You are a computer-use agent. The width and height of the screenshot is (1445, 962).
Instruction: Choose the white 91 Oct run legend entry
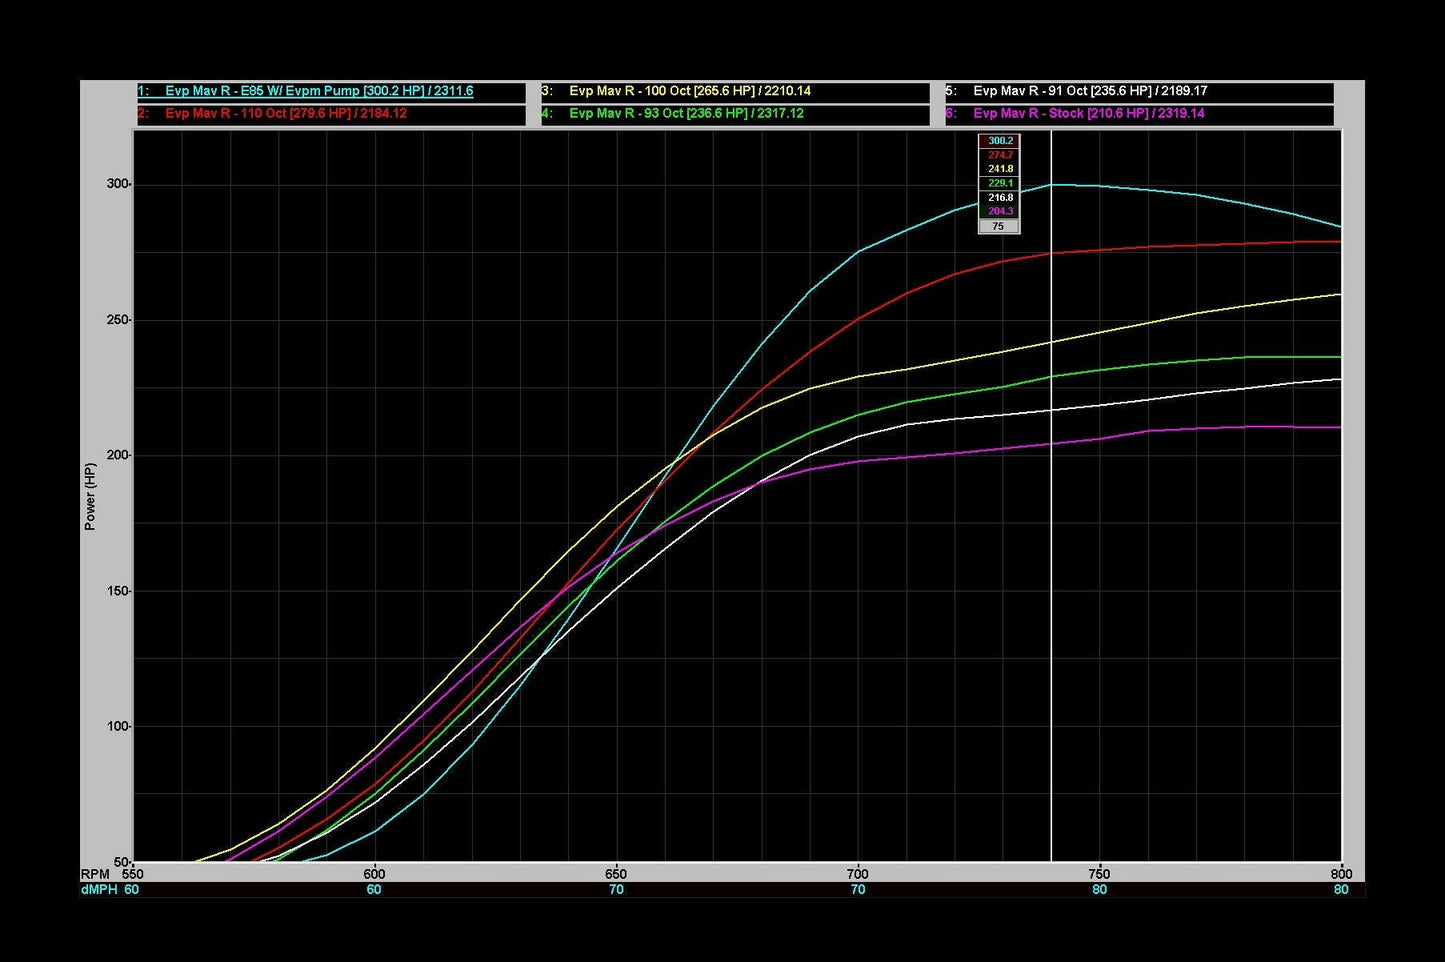click(1089, 91)
